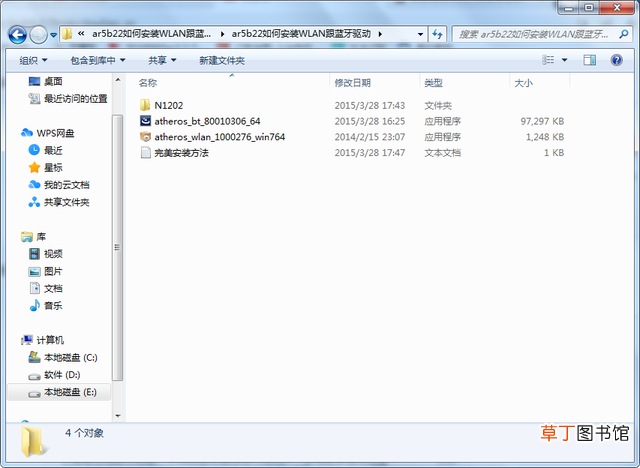Click the 97,297 KB size cell

pos(542,121)
